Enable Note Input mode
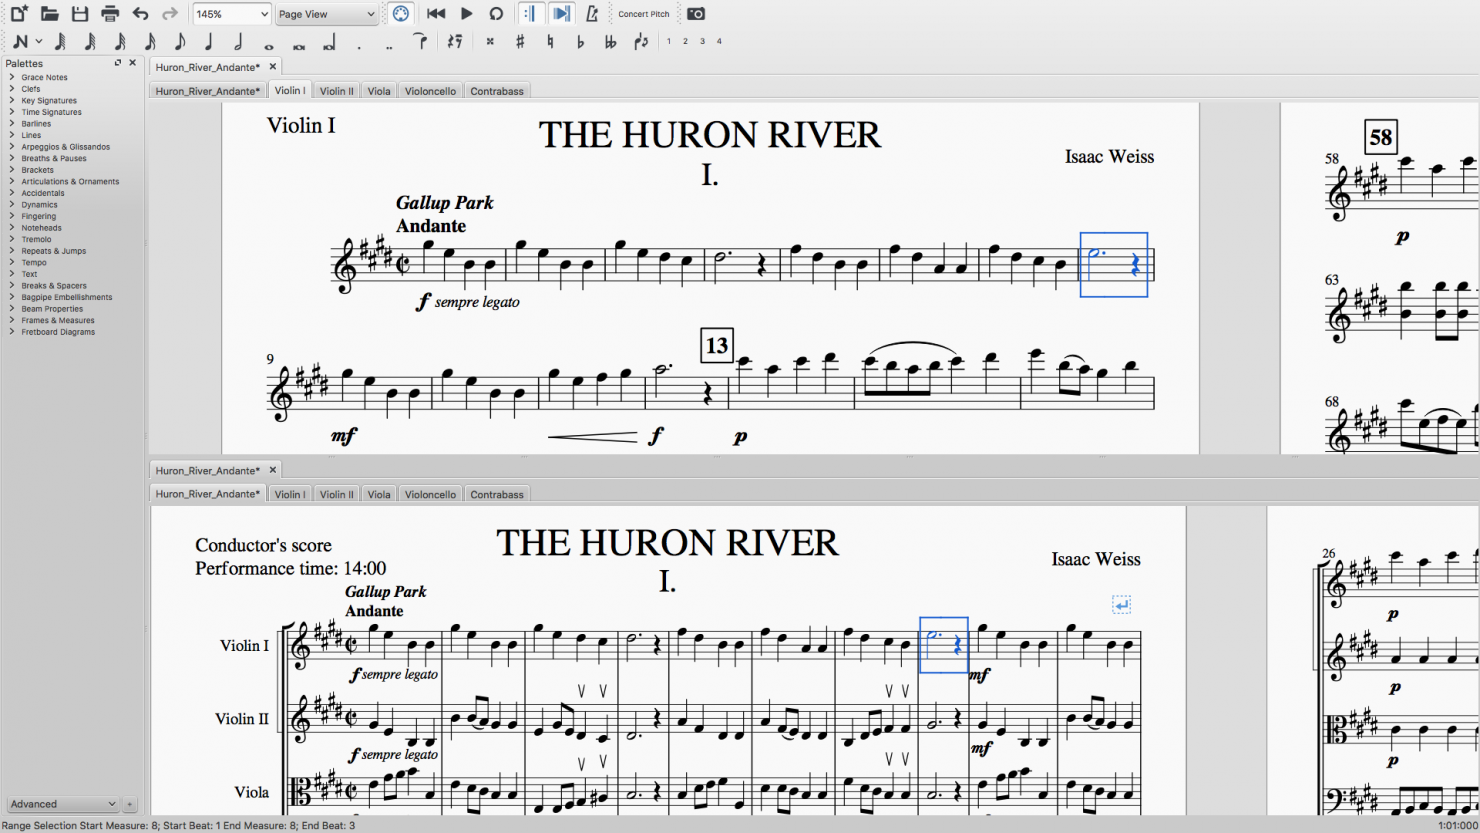This screenshot has height=833, width=1480. pos(21,41)
